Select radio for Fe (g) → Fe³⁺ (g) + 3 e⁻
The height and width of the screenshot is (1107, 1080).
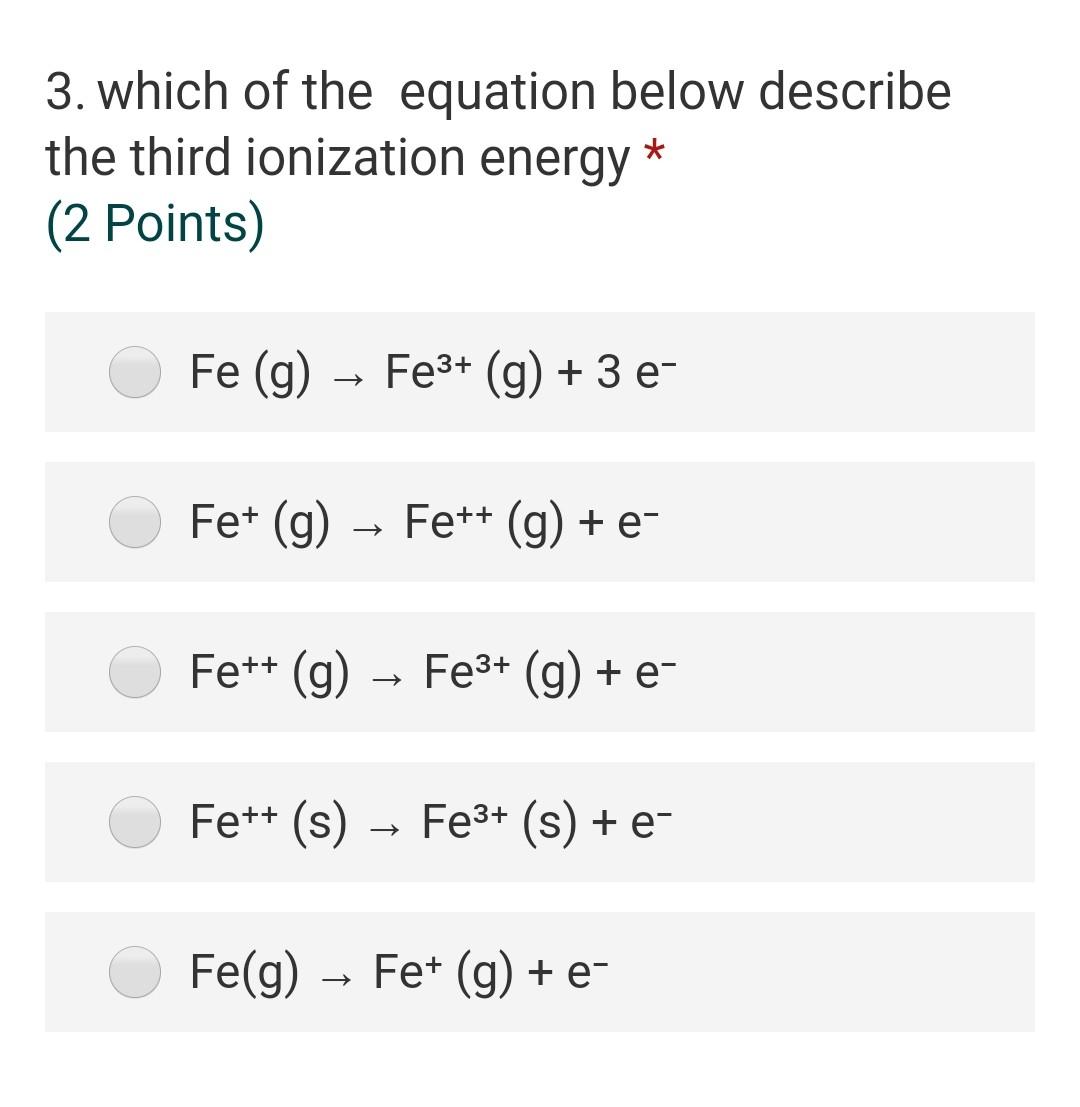click(x=135, y=372)
